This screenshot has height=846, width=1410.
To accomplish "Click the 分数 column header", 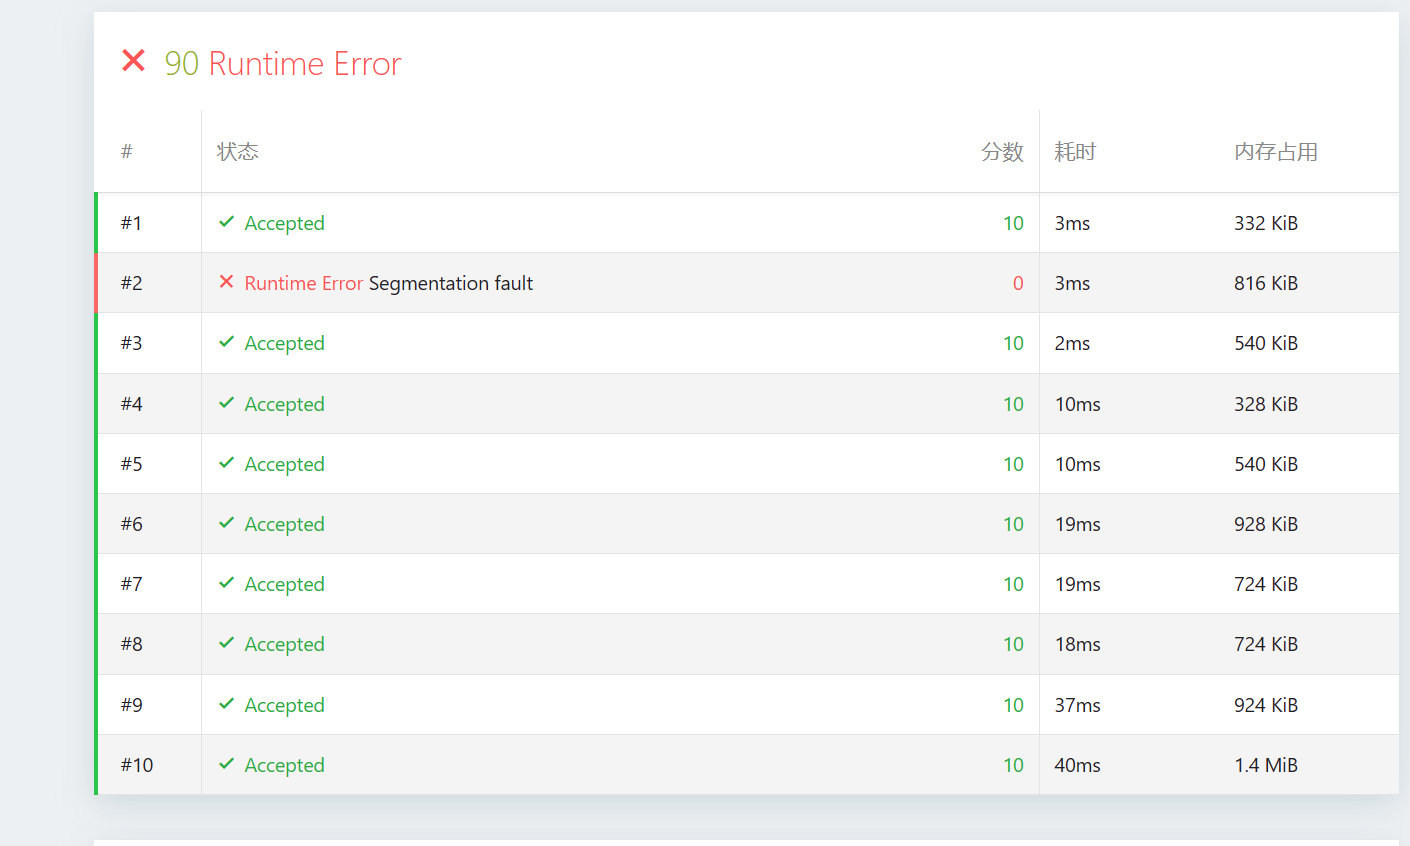I will [x=1002, y=152].
